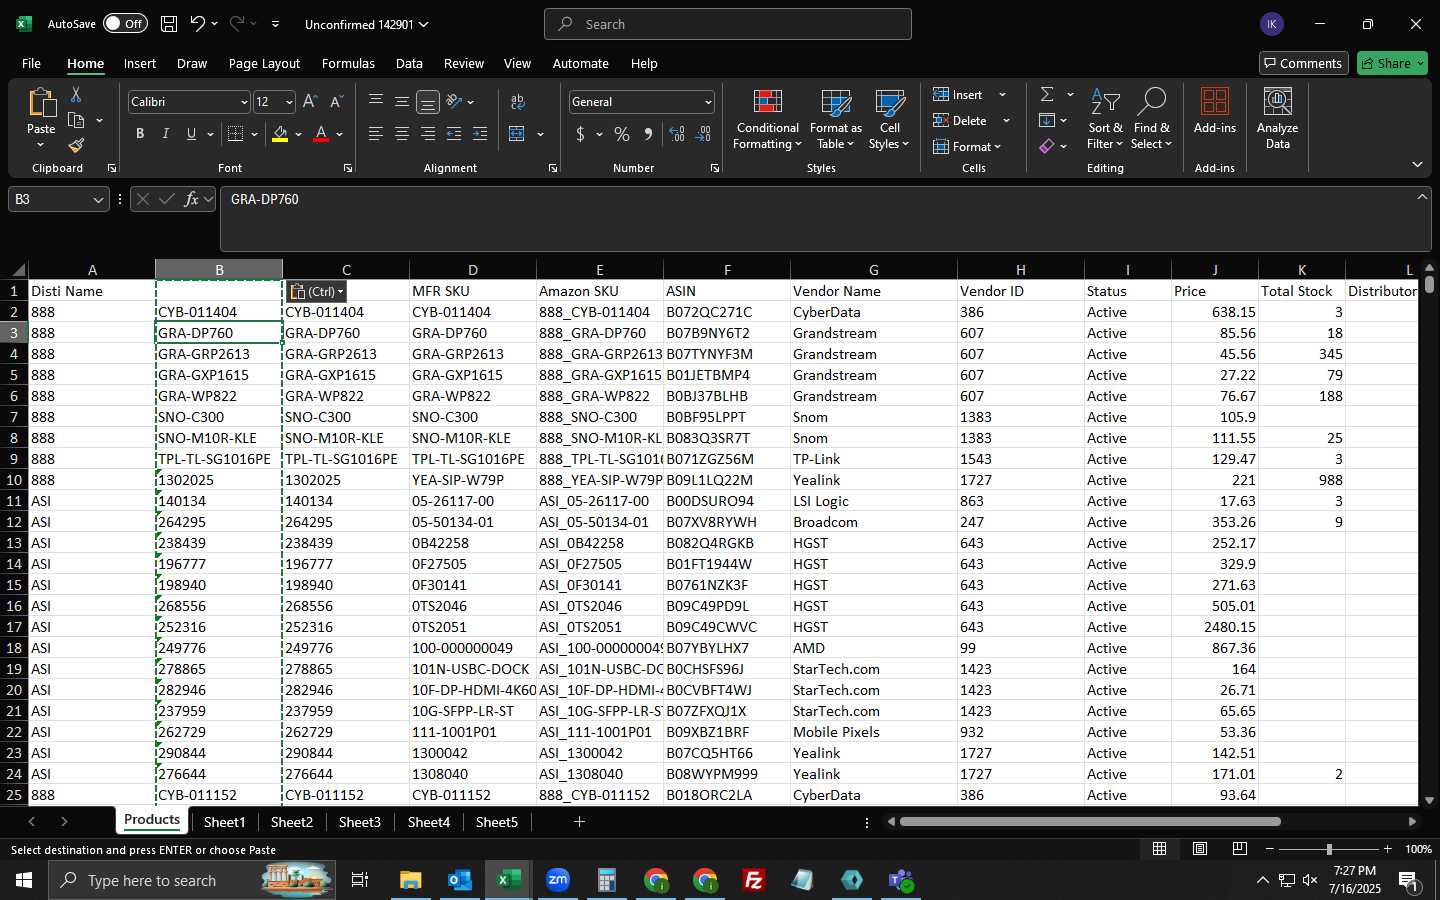The height and width of the screenshot is (900, 1440).
Task: Switch to Normal view in status bar
Action: [x=1159, y=849]
